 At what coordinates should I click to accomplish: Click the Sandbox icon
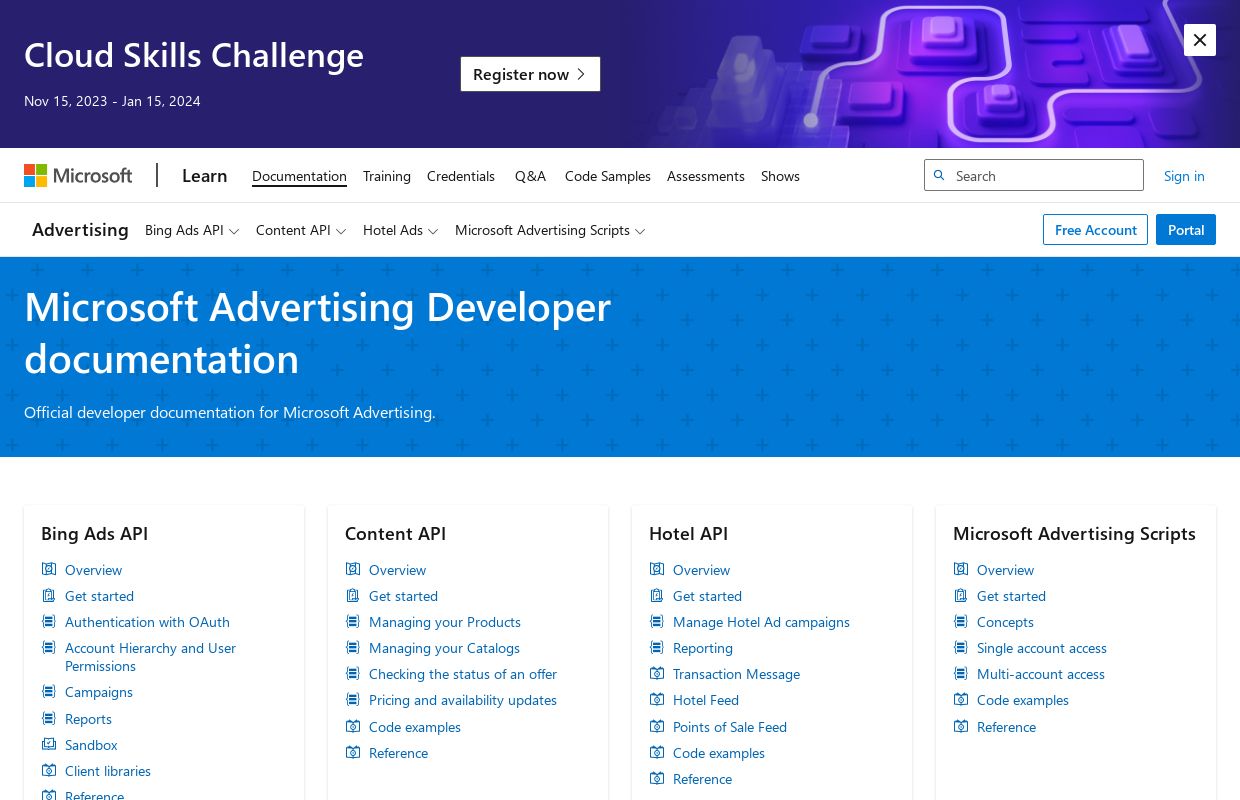pos(49,744)
